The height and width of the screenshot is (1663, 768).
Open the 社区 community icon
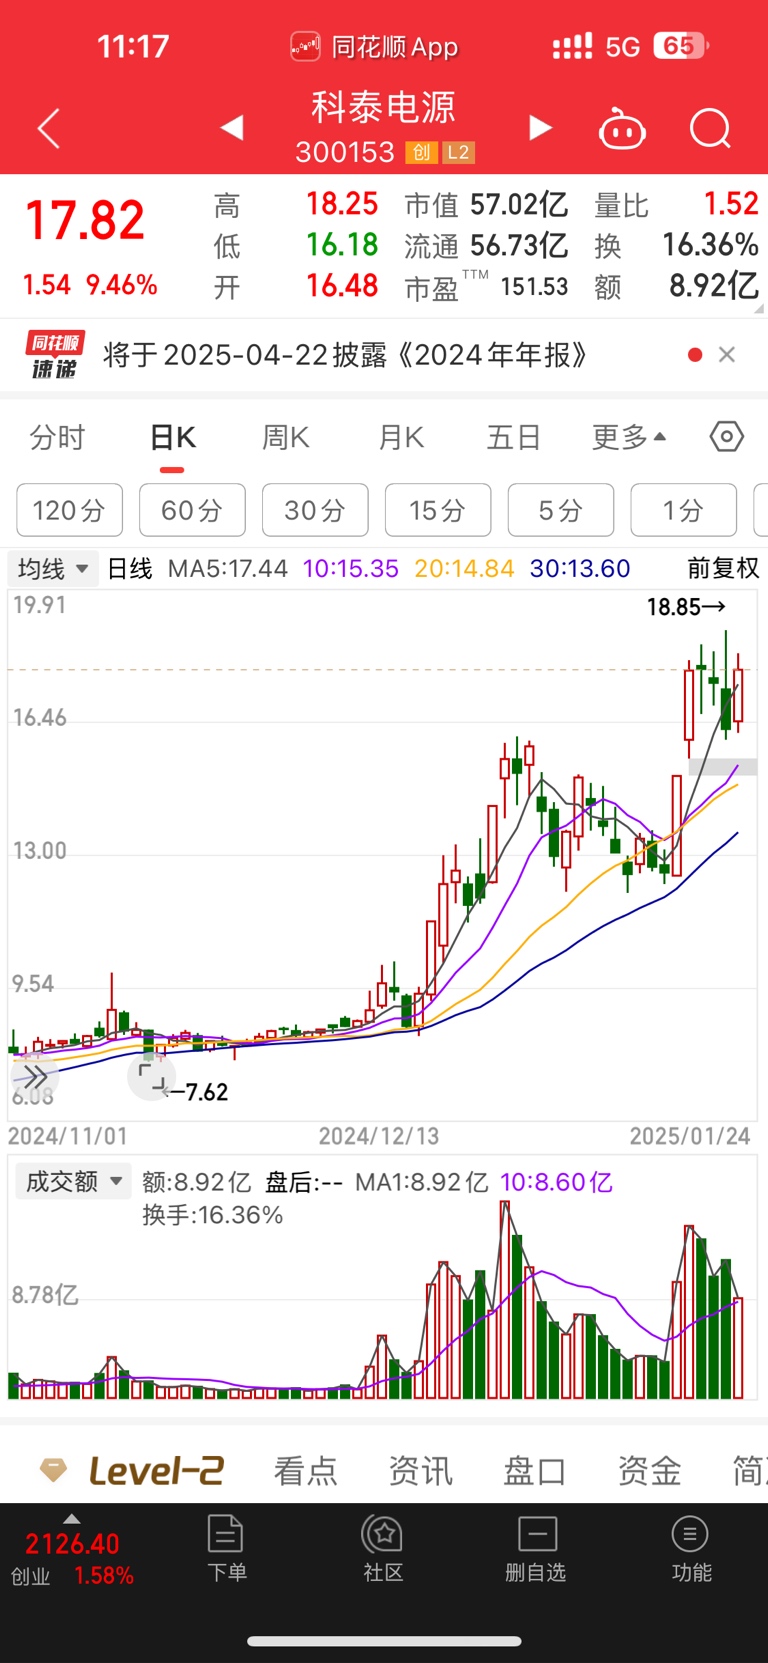pos(383,1548)
